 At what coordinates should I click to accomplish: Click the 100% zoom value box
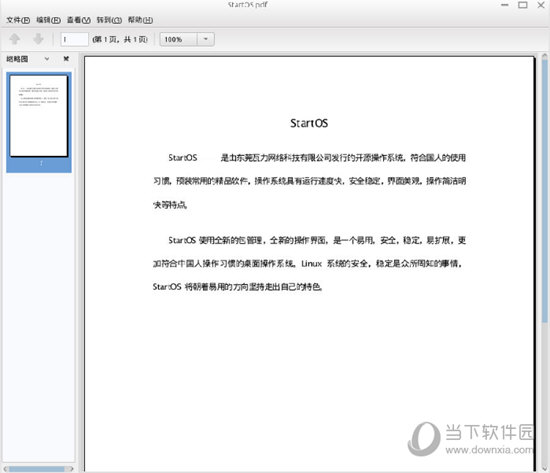[179, 39]
